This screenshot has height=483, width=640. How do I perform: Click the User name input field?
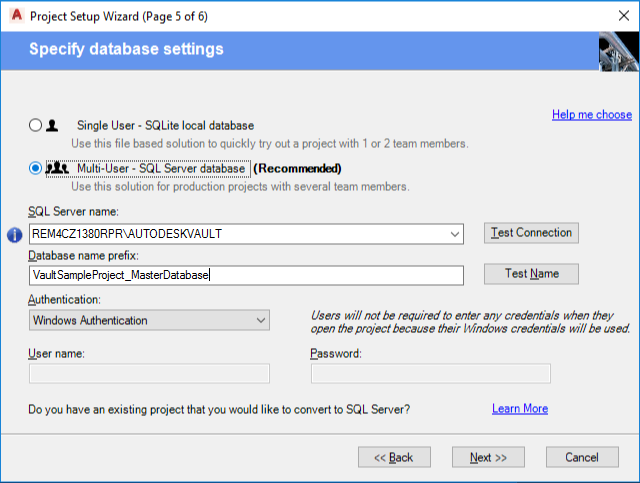(149, 374)
